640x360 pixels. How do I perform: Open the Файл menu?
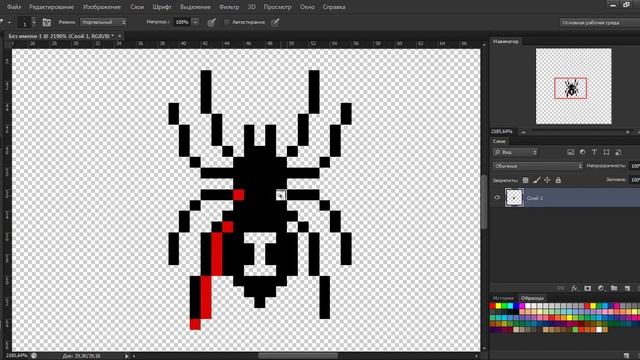pos(14,7)
